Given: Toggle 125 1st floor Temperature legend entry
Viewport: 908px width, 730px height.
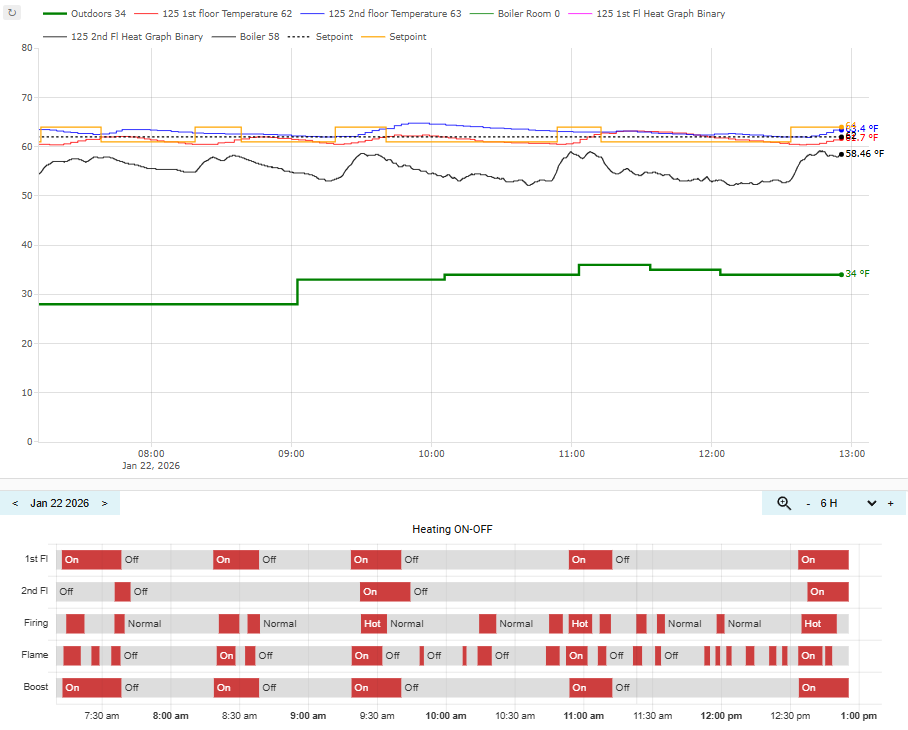Looking at the screenshot, I should [x=213, y=13].
